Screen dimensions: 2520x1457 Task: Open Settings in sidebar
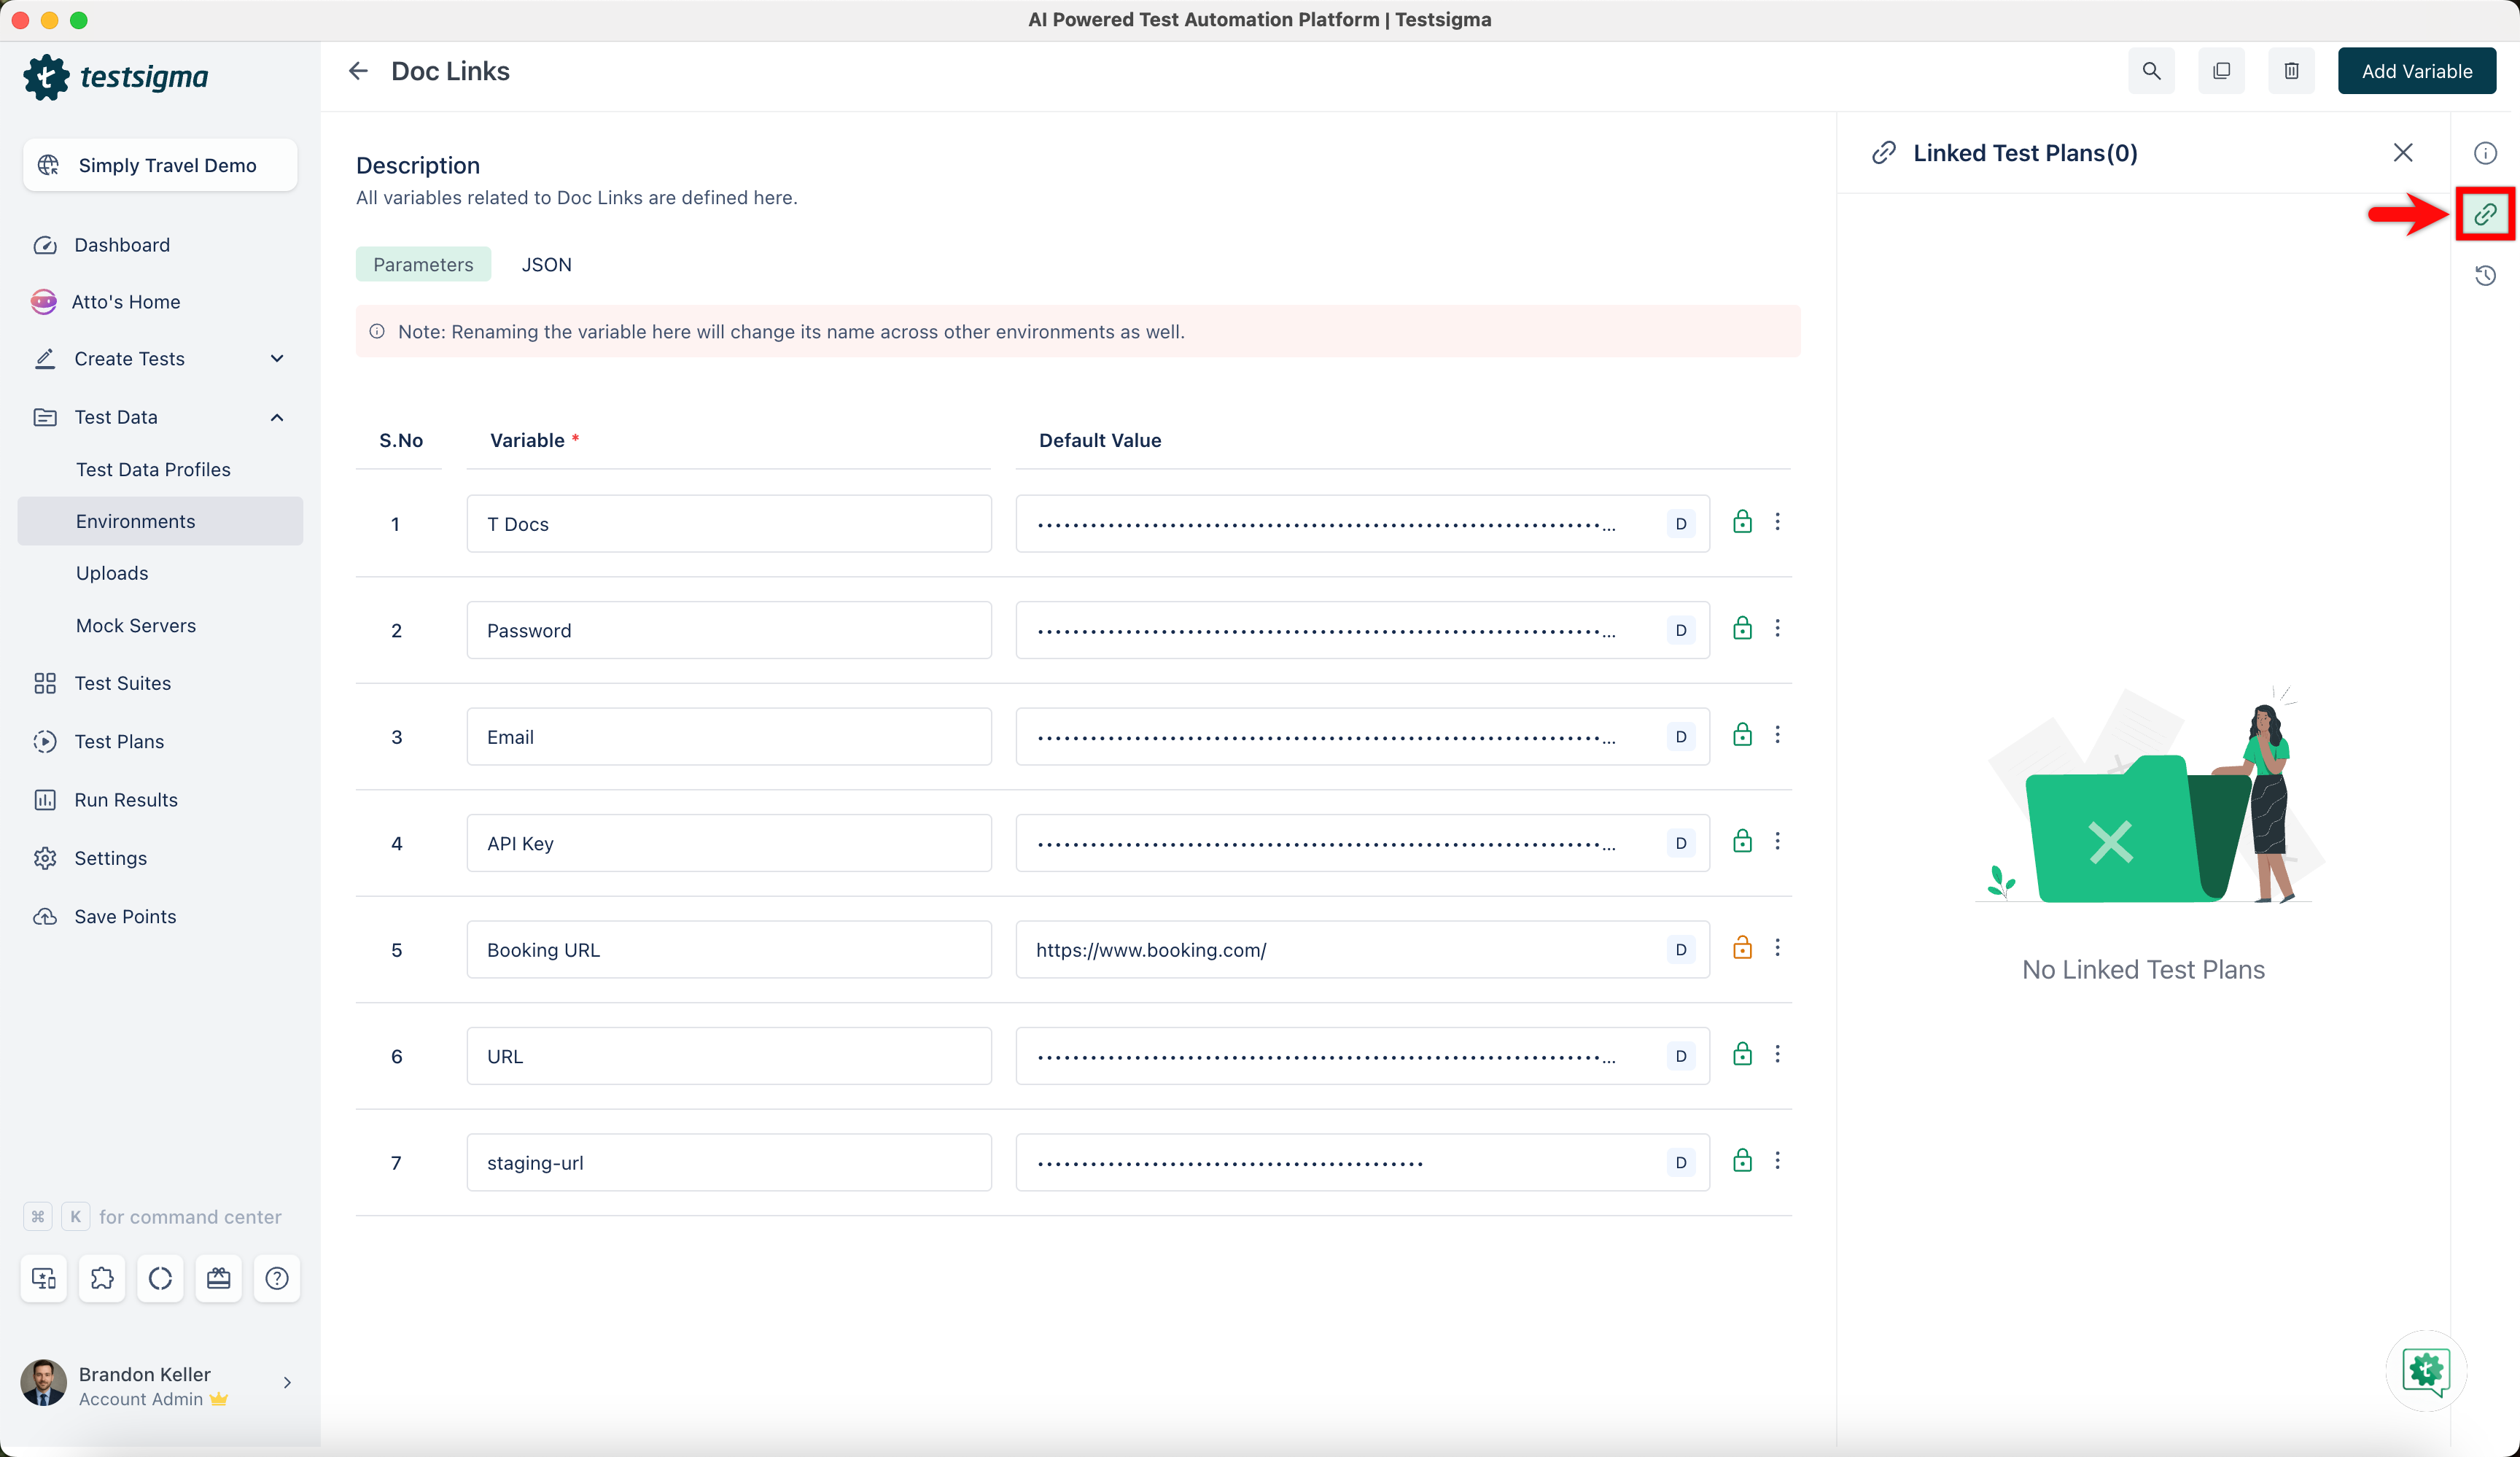tap(110, 858)
